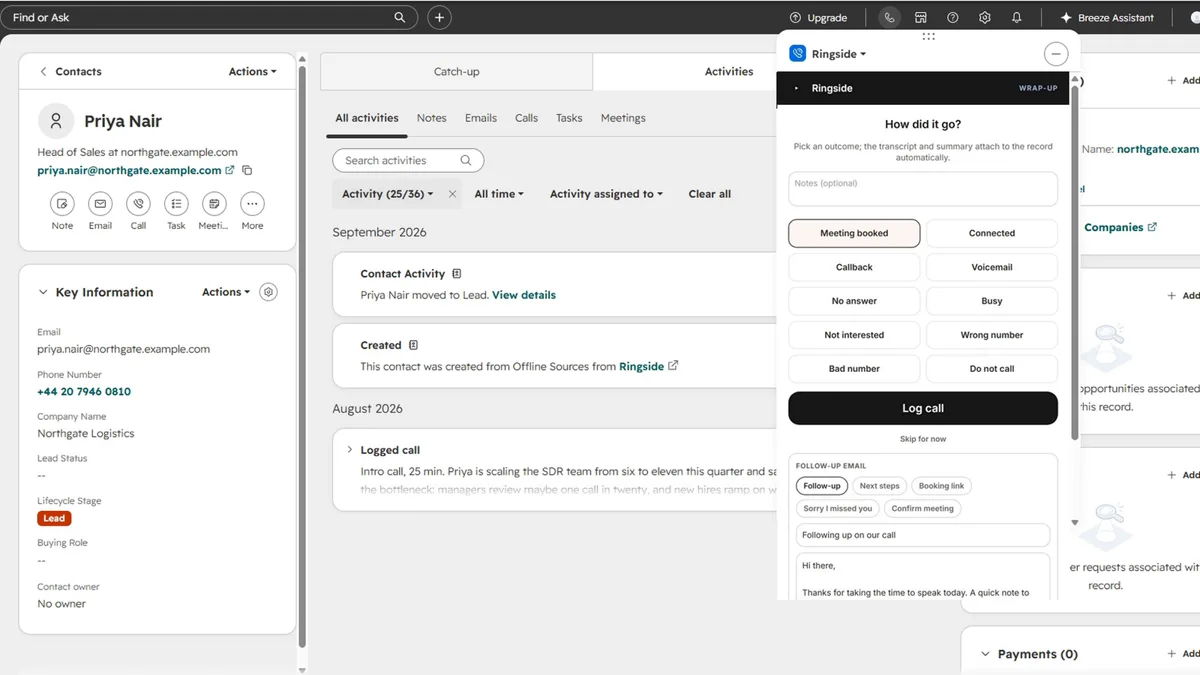Select the Notes sub-tab
The width and height of the screenshot is (1200, 675).
coord(432,118)
